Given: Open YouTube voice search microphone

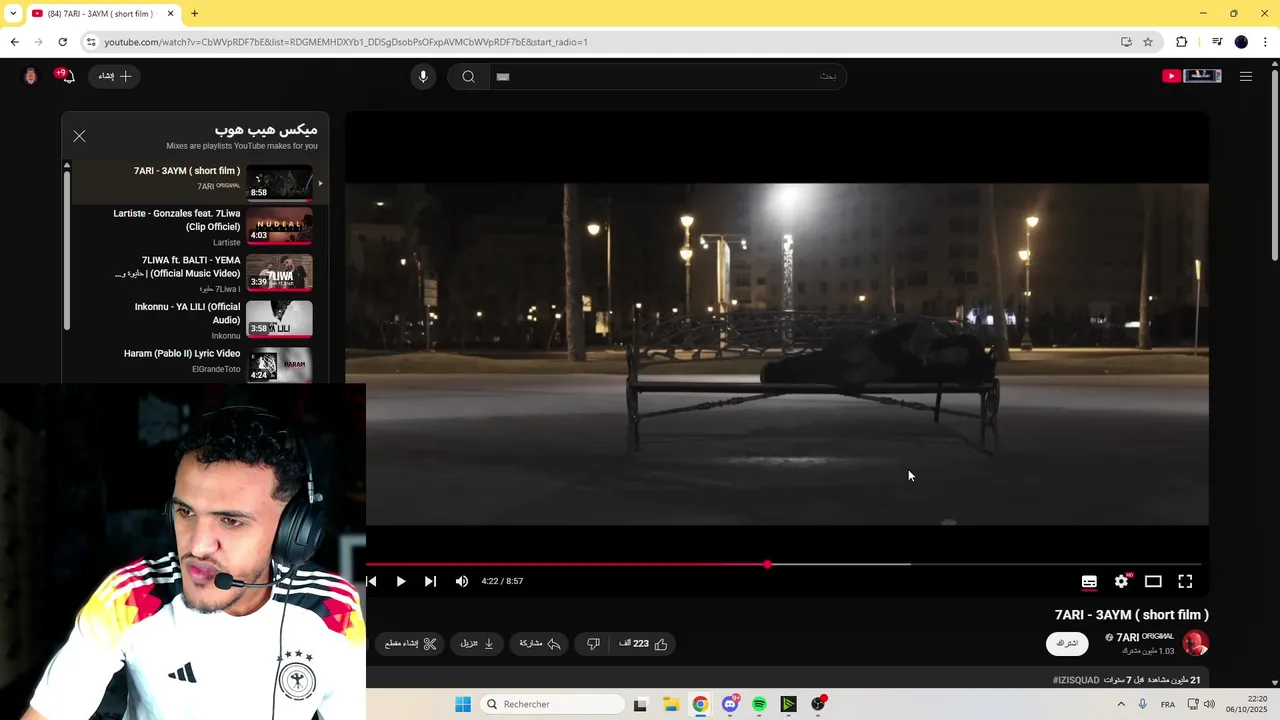Looking at the screenshot, I should pyautogui.click(x=423, y=76).
